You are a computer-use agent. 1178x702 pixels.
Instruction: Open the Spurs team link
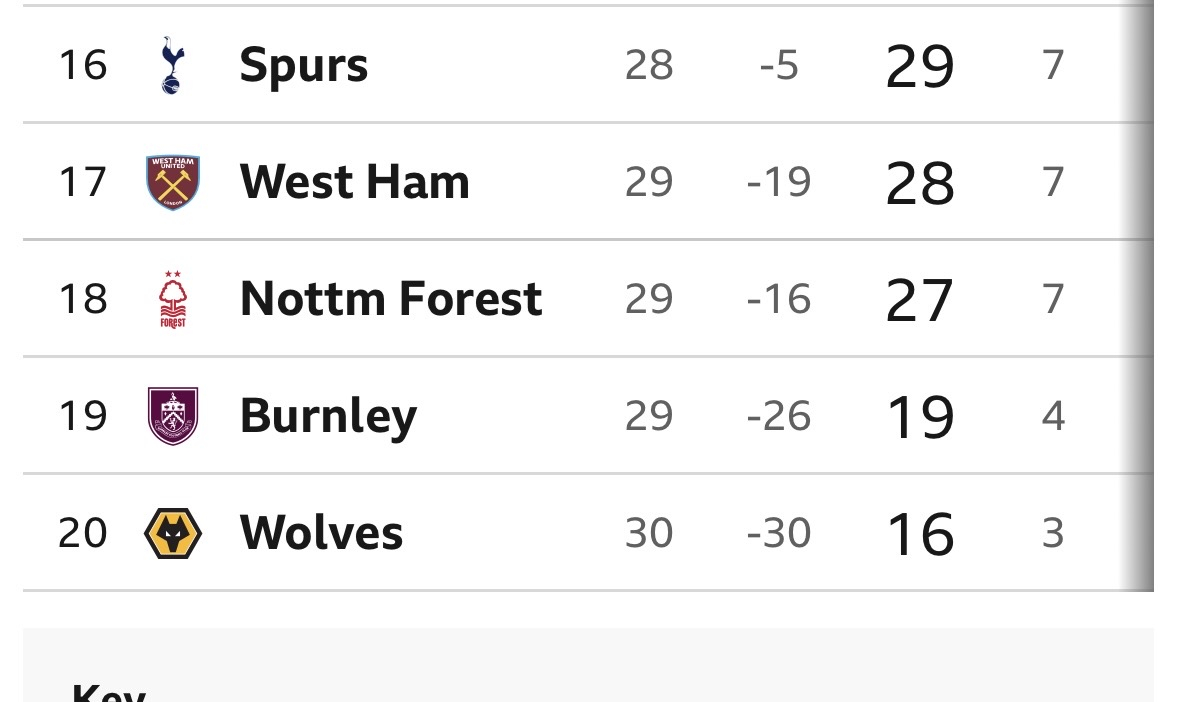(x=304, y=66)
